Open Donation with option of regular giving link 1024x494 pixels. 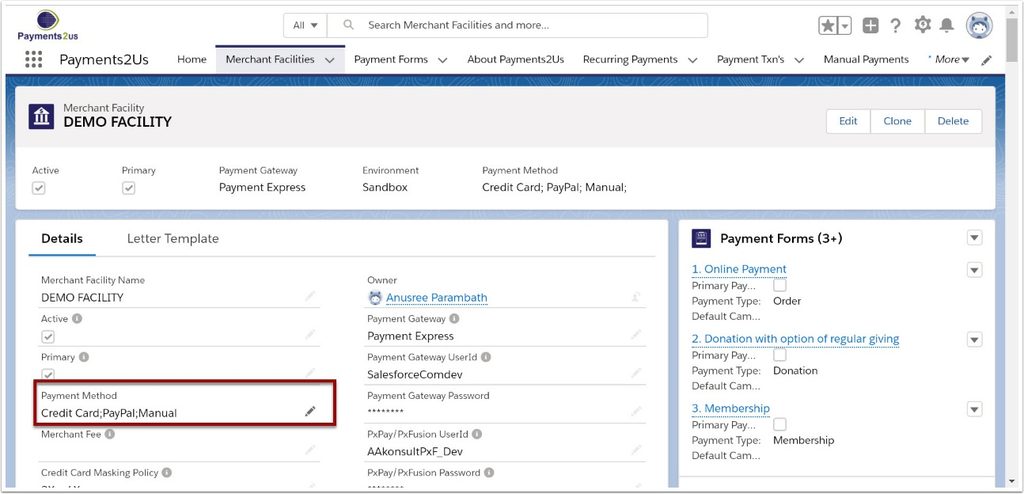[x=795, y=338]
